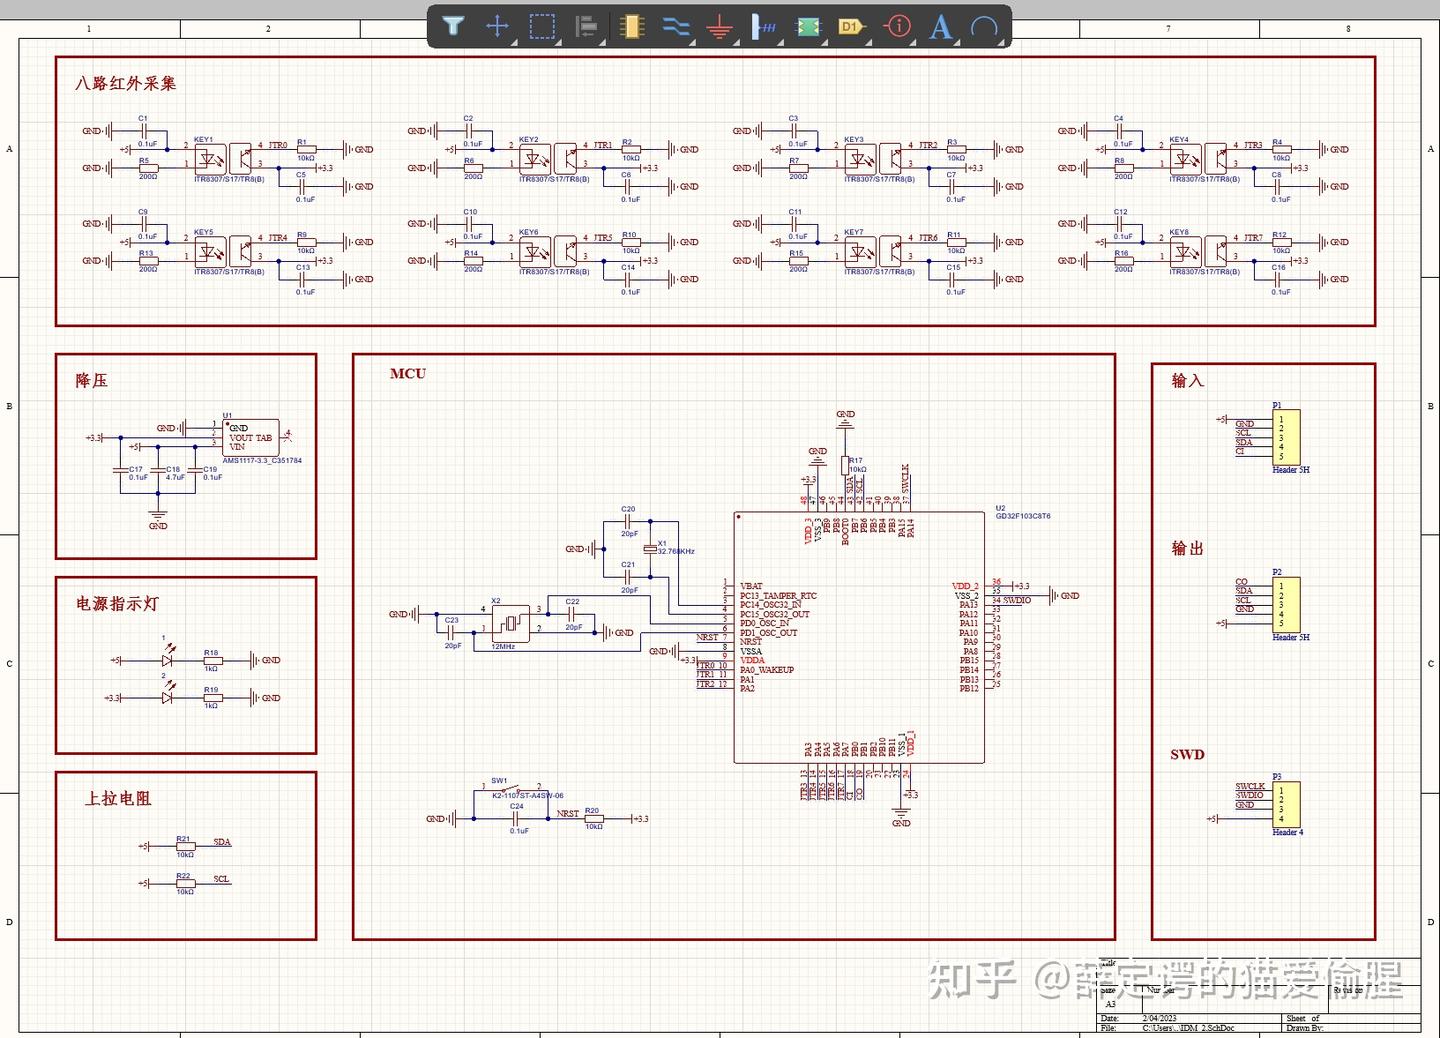1440x1038 pixels.
Task: Click the KEY8 optocoupler designator
Action: [1179, 232]
